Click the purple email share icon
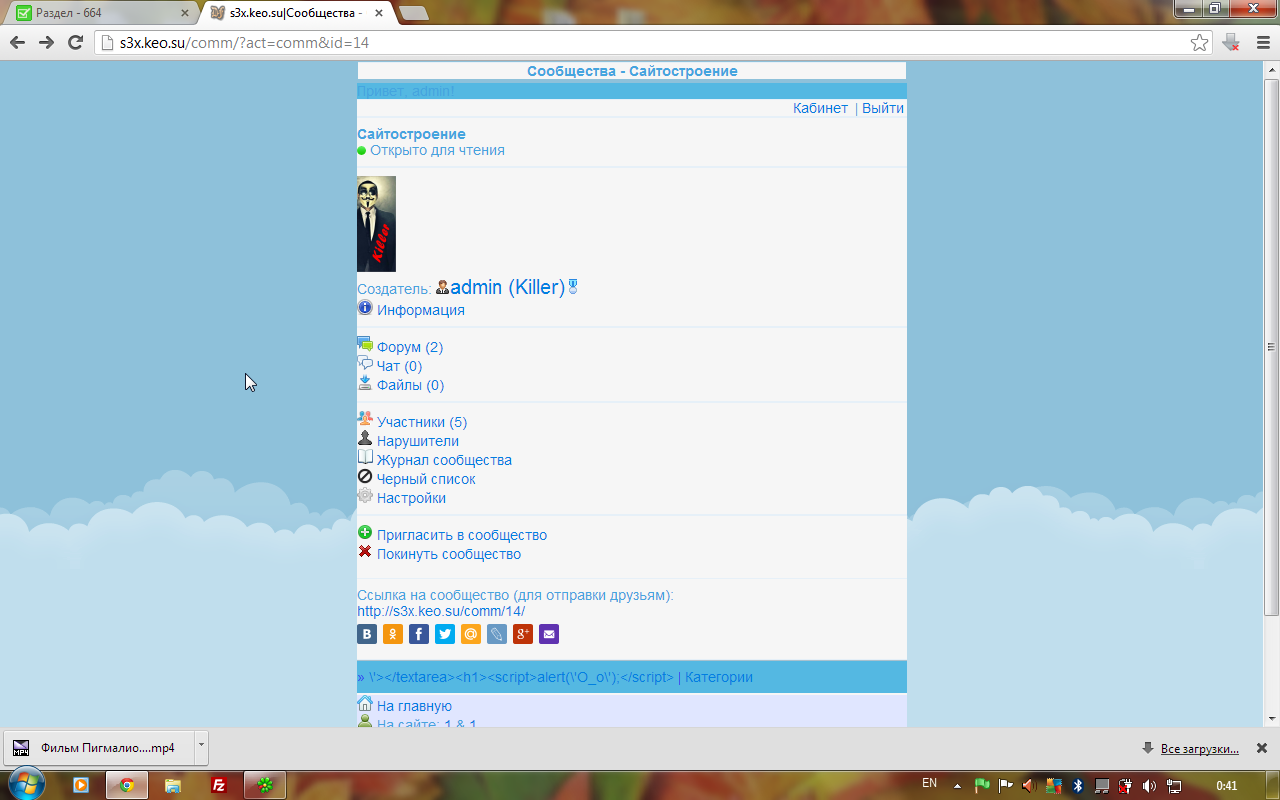 point(549,634)
